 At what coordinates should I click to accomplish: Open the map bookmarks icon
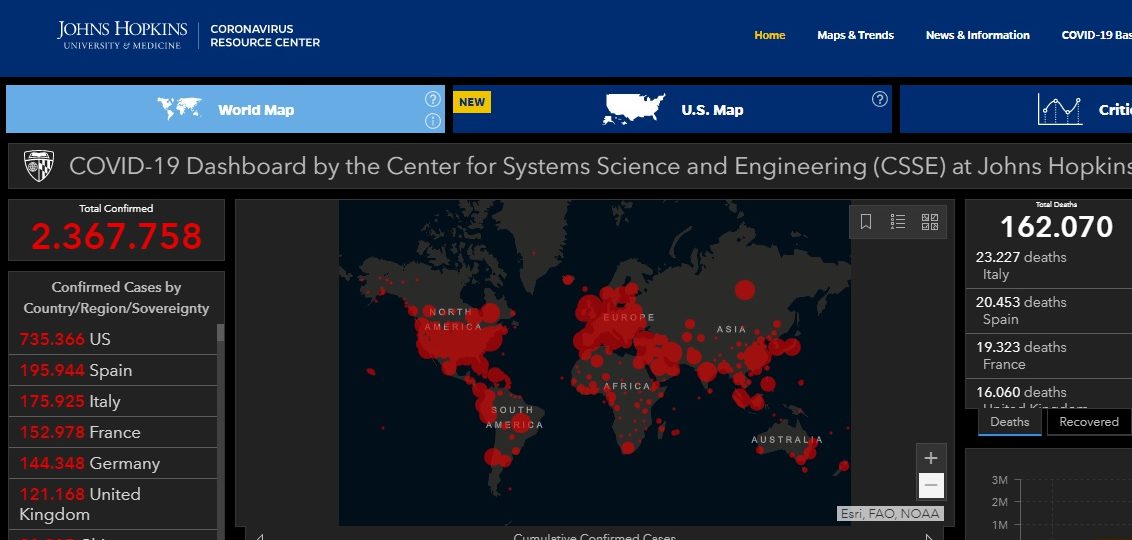click(866, 222)
